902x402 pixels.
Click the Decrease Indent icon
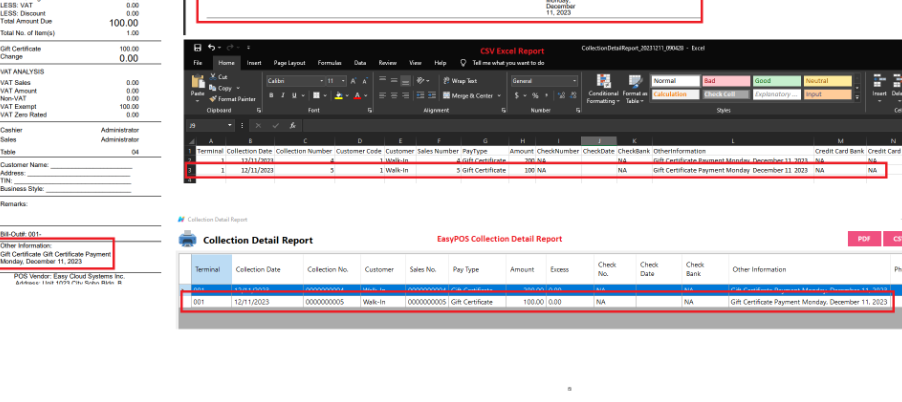pos(419,95)
